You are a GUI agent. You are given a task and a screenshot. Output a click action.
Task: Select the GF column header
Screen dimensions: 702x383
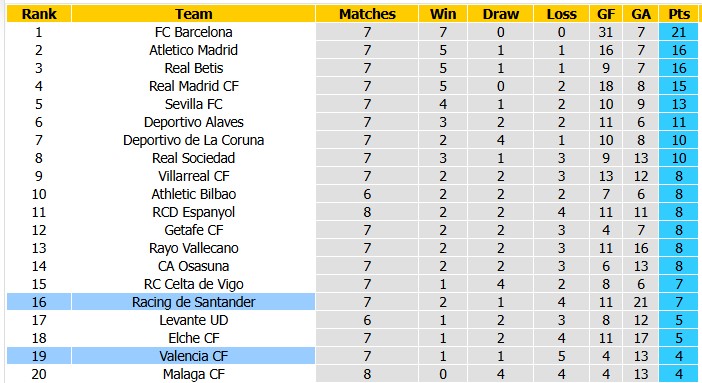pos(606,14)
